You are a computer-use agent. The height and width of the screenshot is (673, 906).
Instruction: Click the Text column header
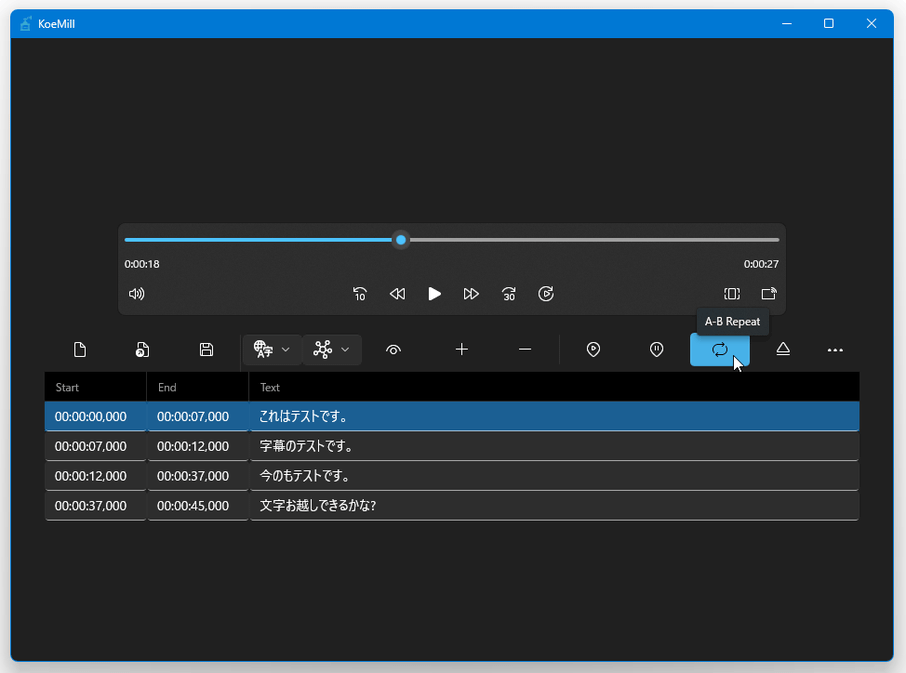pos(553,387)
